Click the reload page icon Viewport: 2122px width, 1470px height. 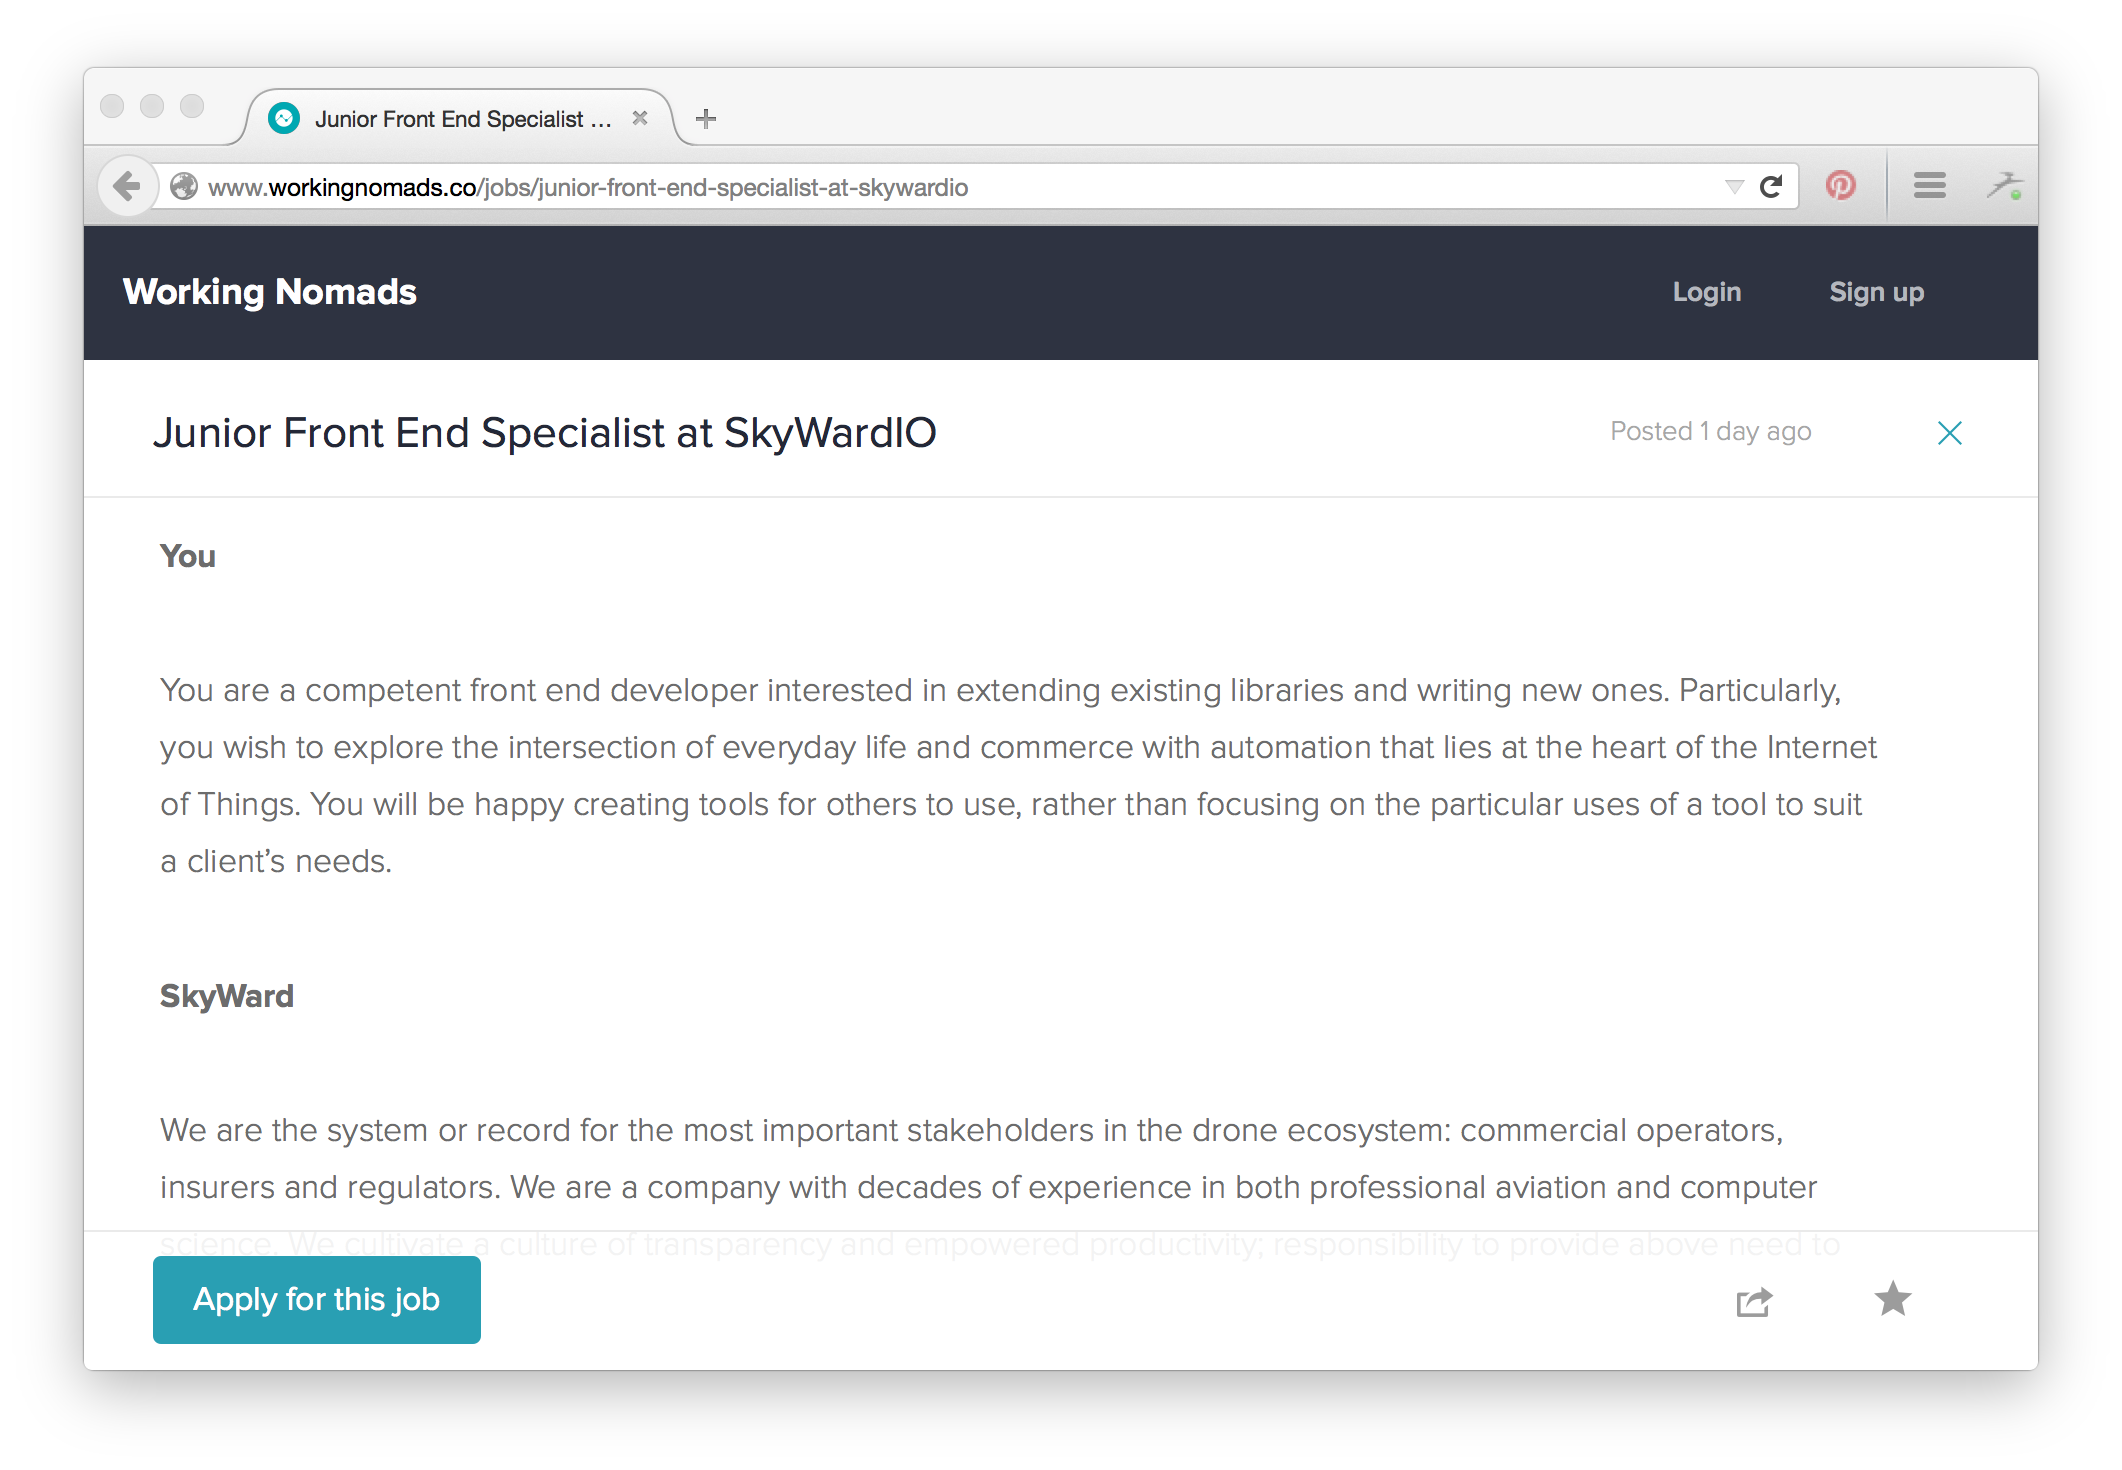pos(1771,187)
